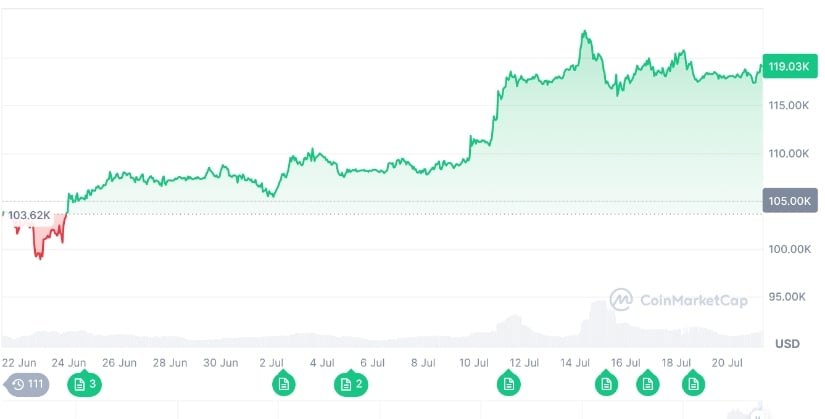Click the news marker below 18 Jul

click(647, 384)
